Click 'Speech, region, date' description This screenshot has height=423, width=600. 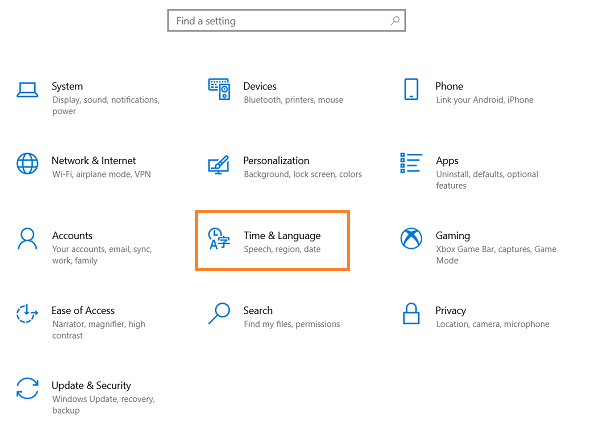(282, 249)
